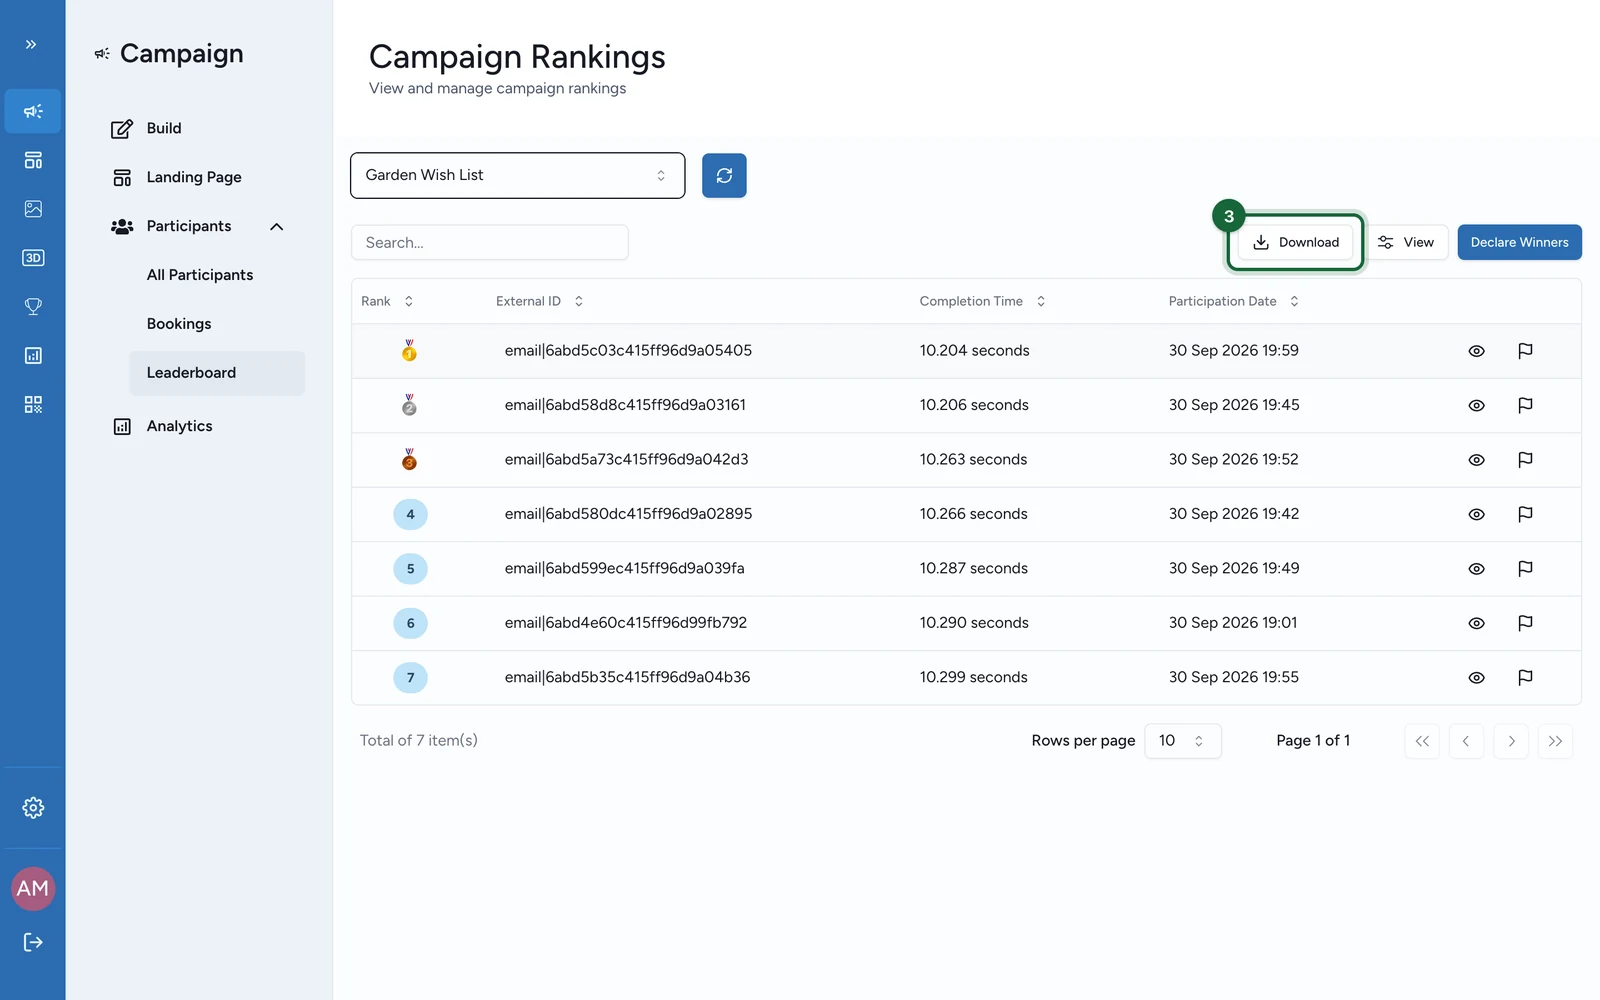Go to first page
Image resolution: width=1600 pixels, height=1000 pixels.
point(1422,741)
